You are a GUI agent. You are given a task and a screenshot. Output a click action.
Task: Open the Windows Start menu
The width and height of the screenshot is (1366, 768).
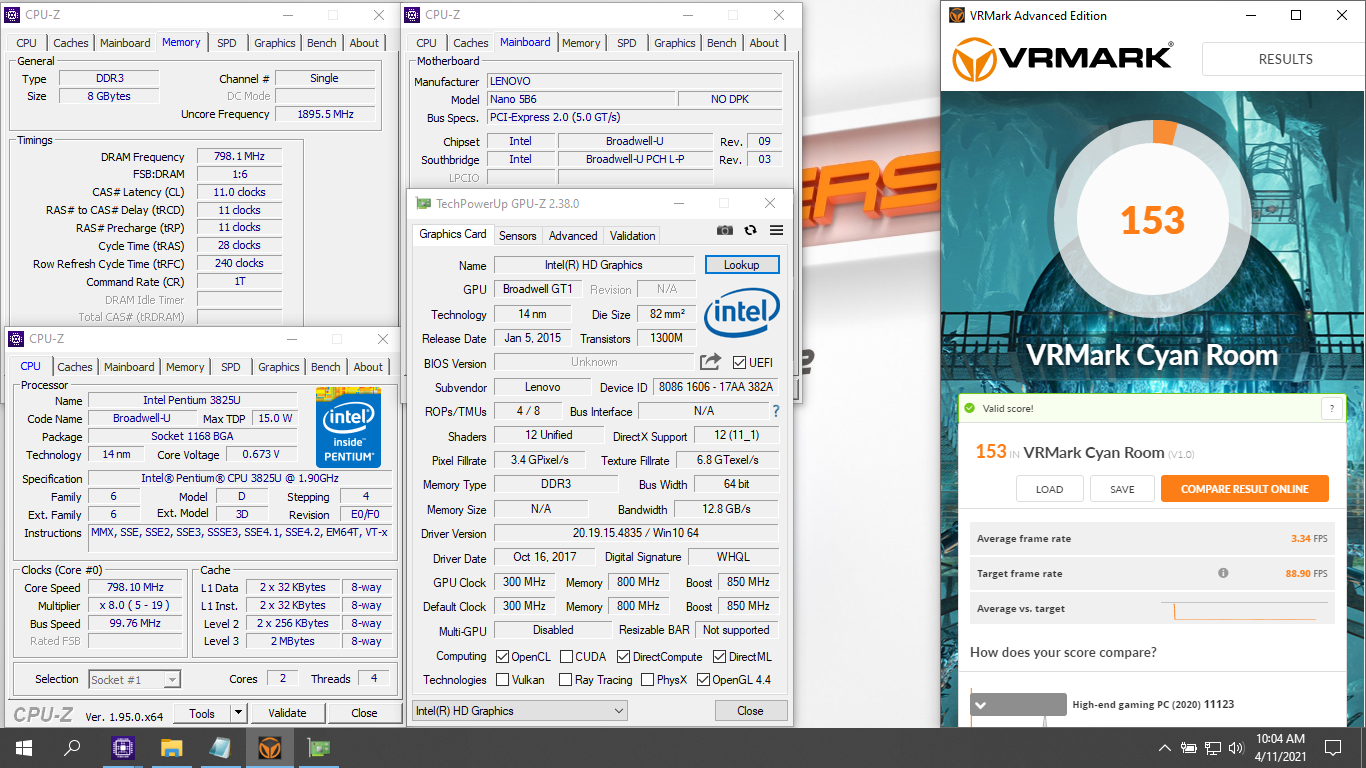[x=23, y=747]
